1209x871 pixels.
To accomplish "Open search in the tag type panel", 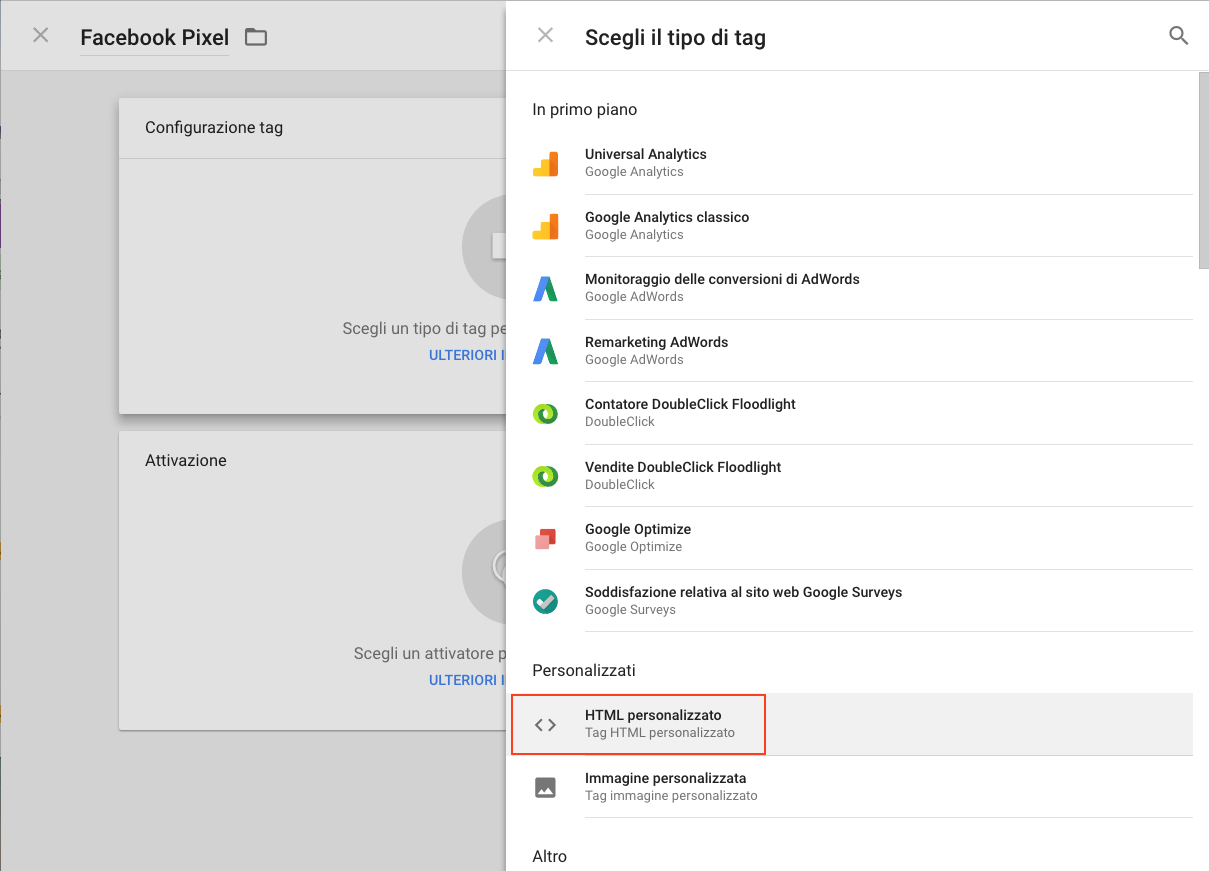I will pyautogui.click(x=1179, y=36).
